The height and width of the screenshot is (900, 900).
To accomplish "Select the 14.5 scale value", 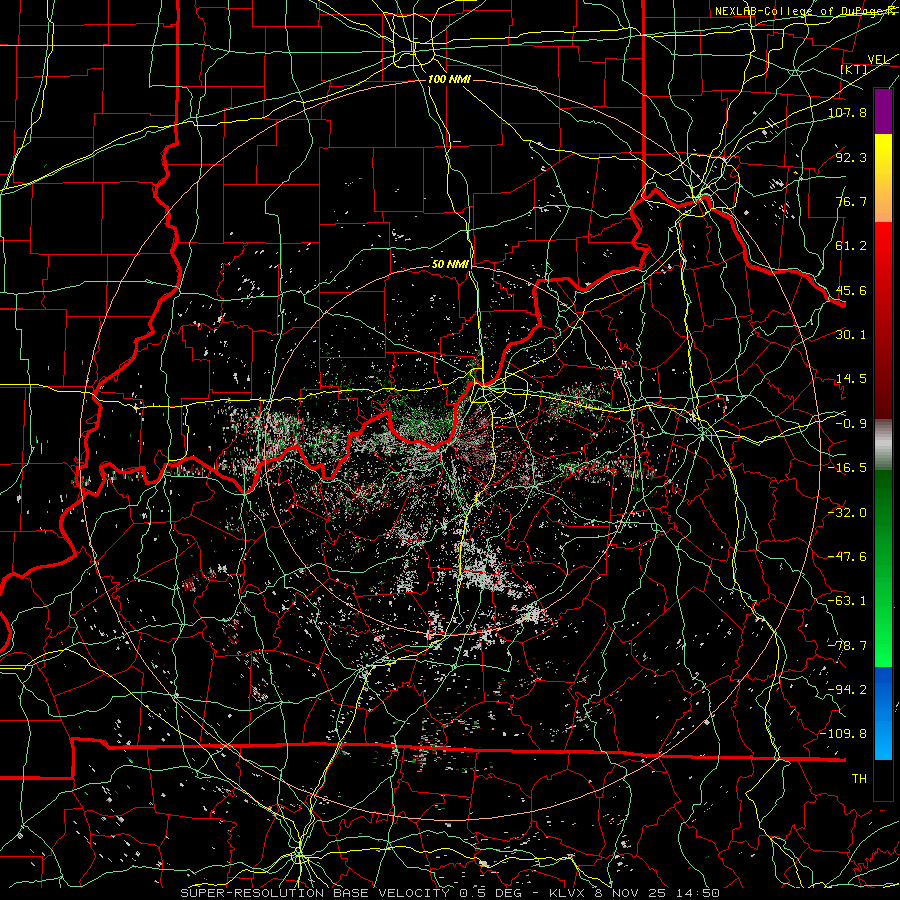I will tap(851, 379).
